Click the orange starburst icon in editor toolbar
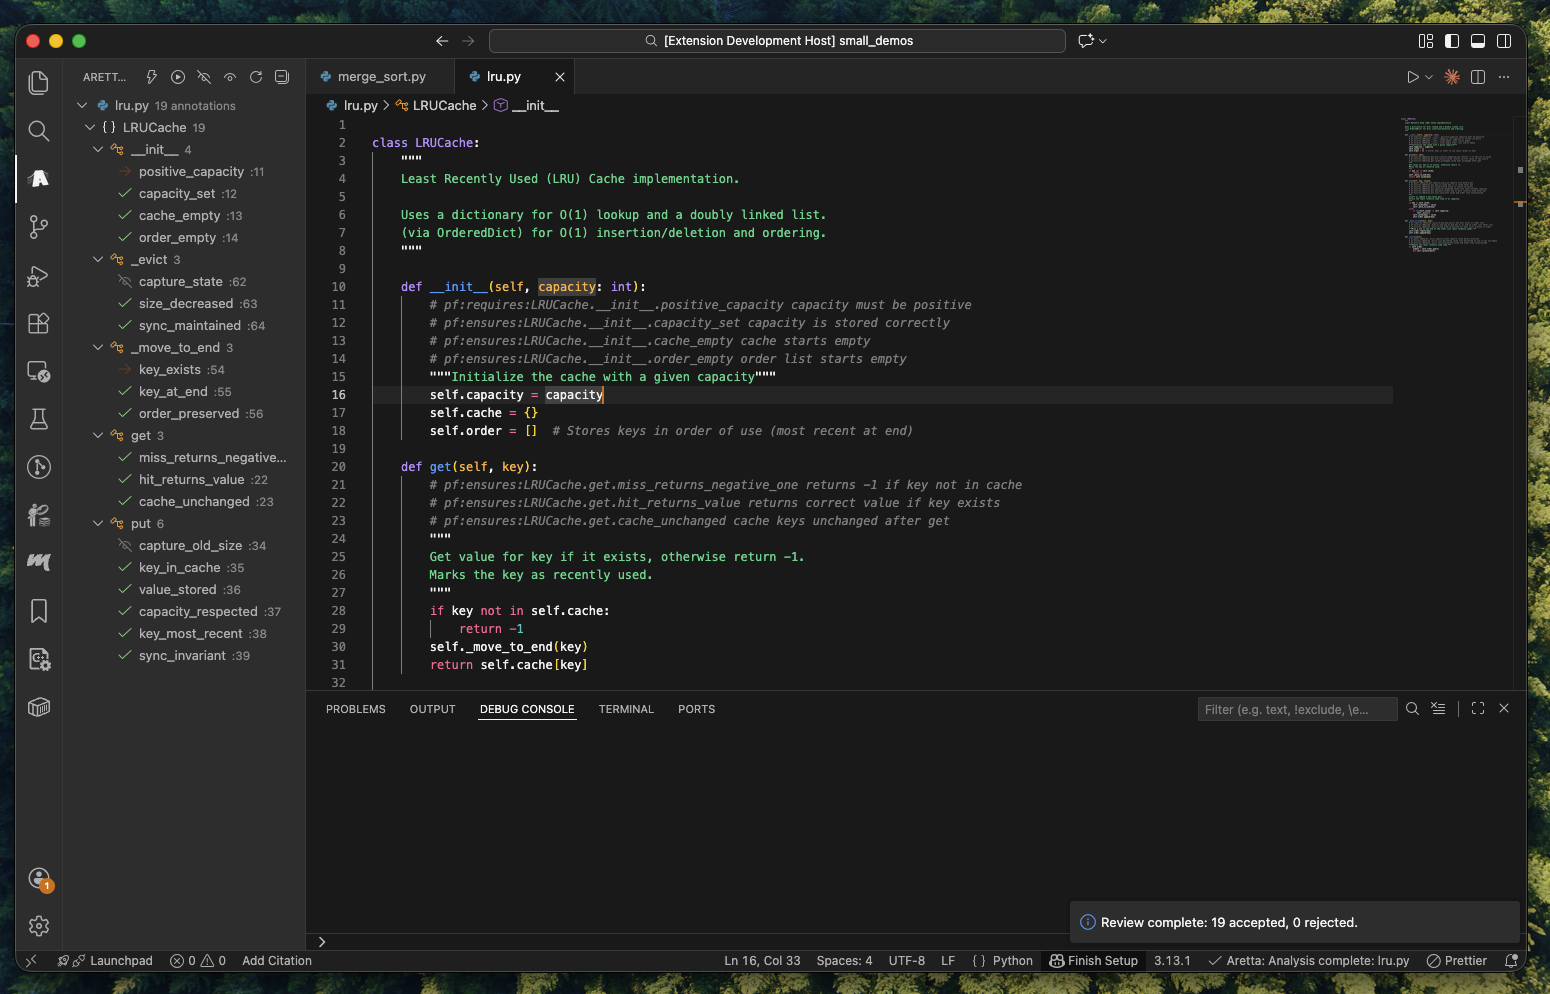 click(1452, 77)
